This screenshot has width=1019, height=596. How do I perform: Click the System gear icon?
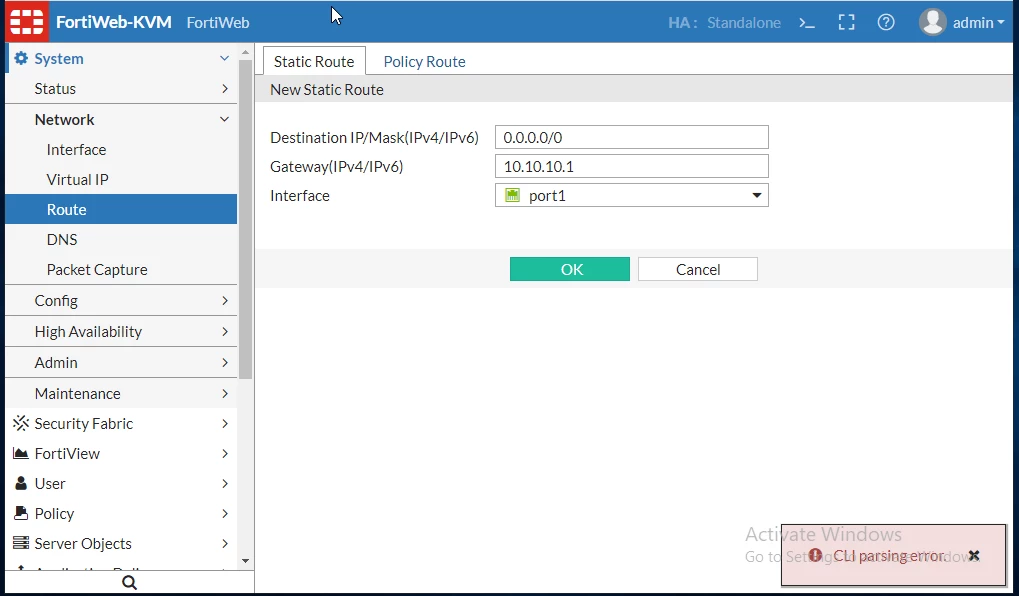pos(21,58)
